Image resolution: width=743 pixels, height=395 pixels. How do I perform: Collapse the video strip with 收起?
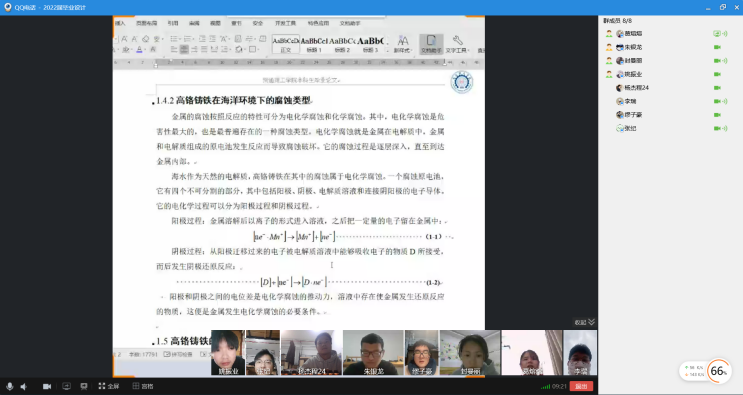click(x=585, y=322)
